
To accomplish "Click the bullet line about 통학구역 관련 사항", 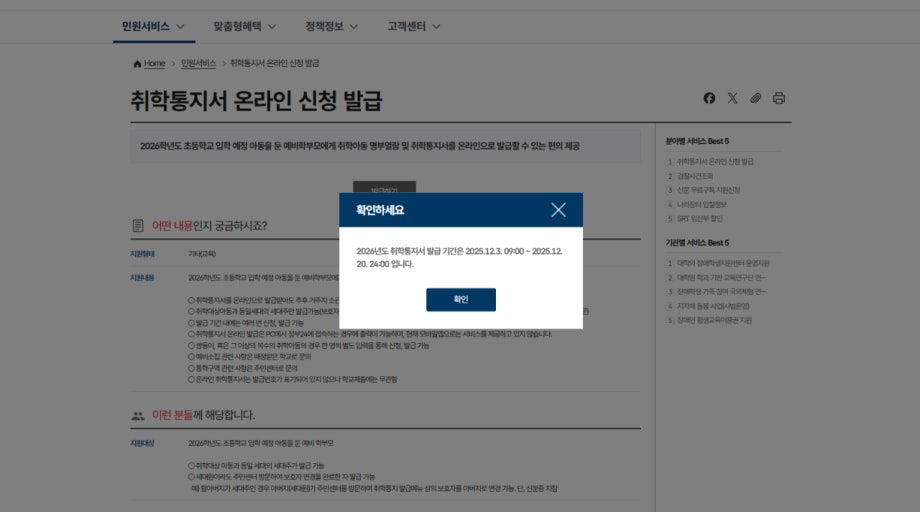I will (x=242, y=368).
